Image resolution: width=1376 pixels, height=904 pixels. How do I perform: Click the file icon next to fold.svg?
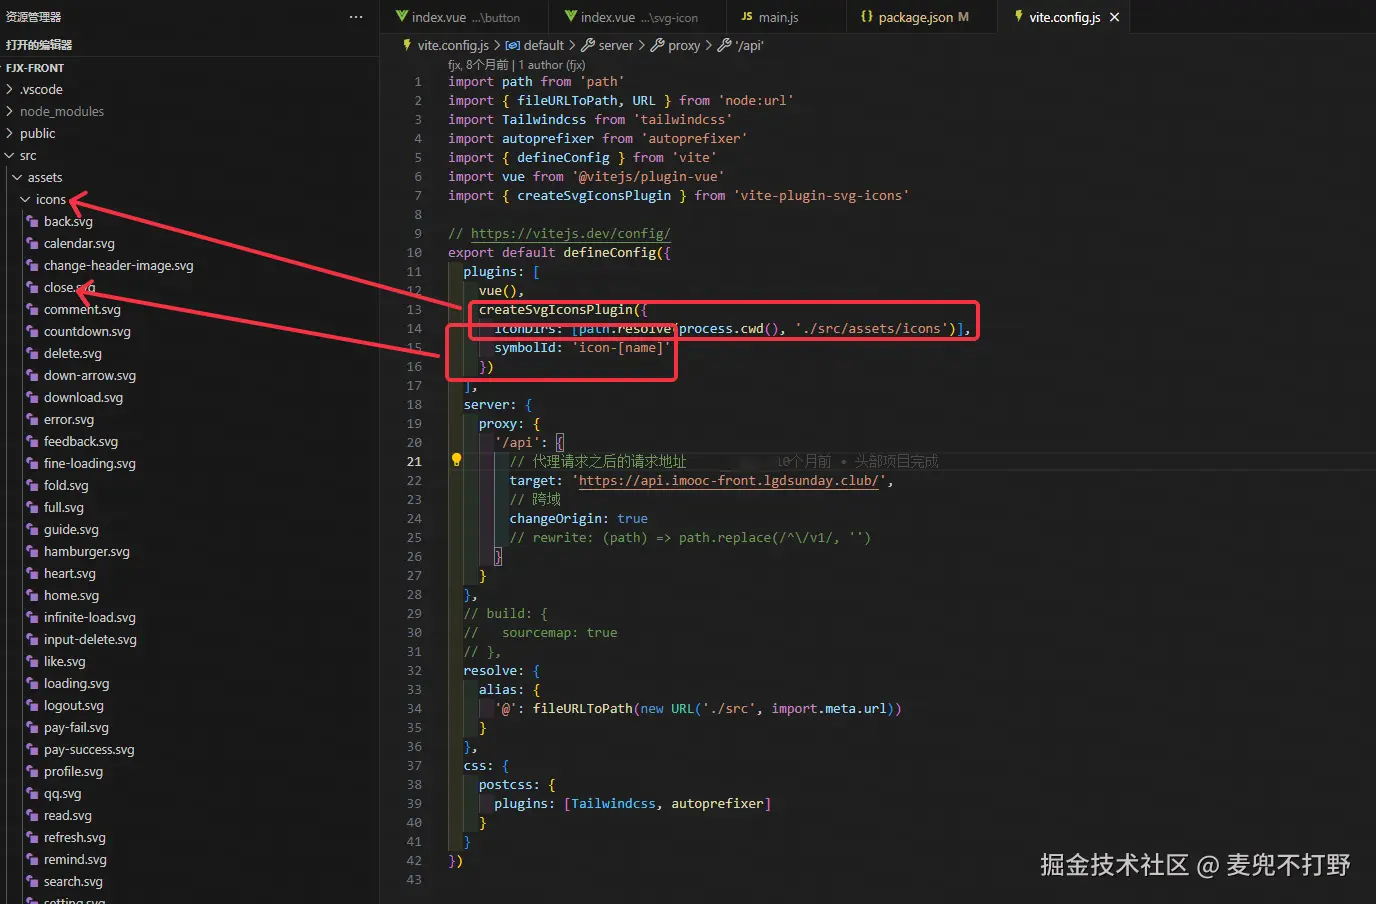click(33, 485)
